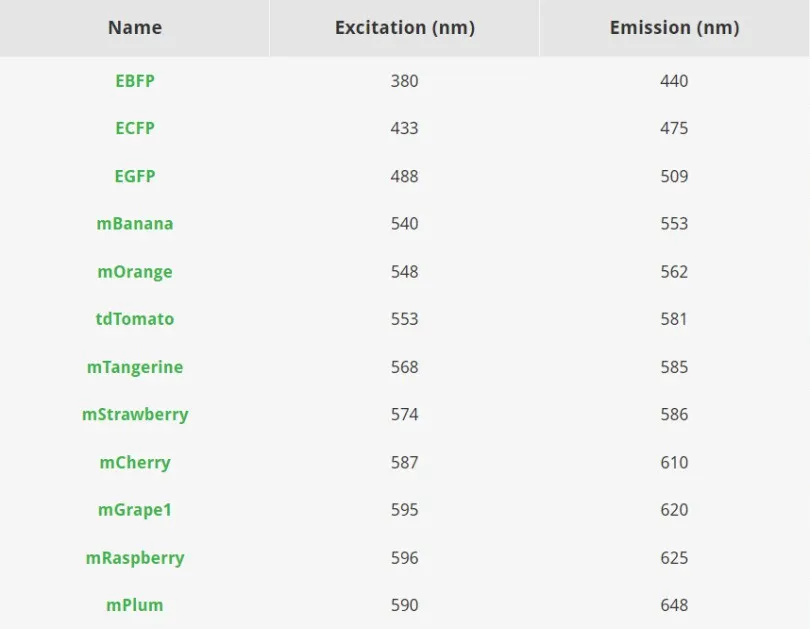Viewport: 810px width, 629px height.
Task: Open the tdTomato link
Action: [x=135, y=319]
